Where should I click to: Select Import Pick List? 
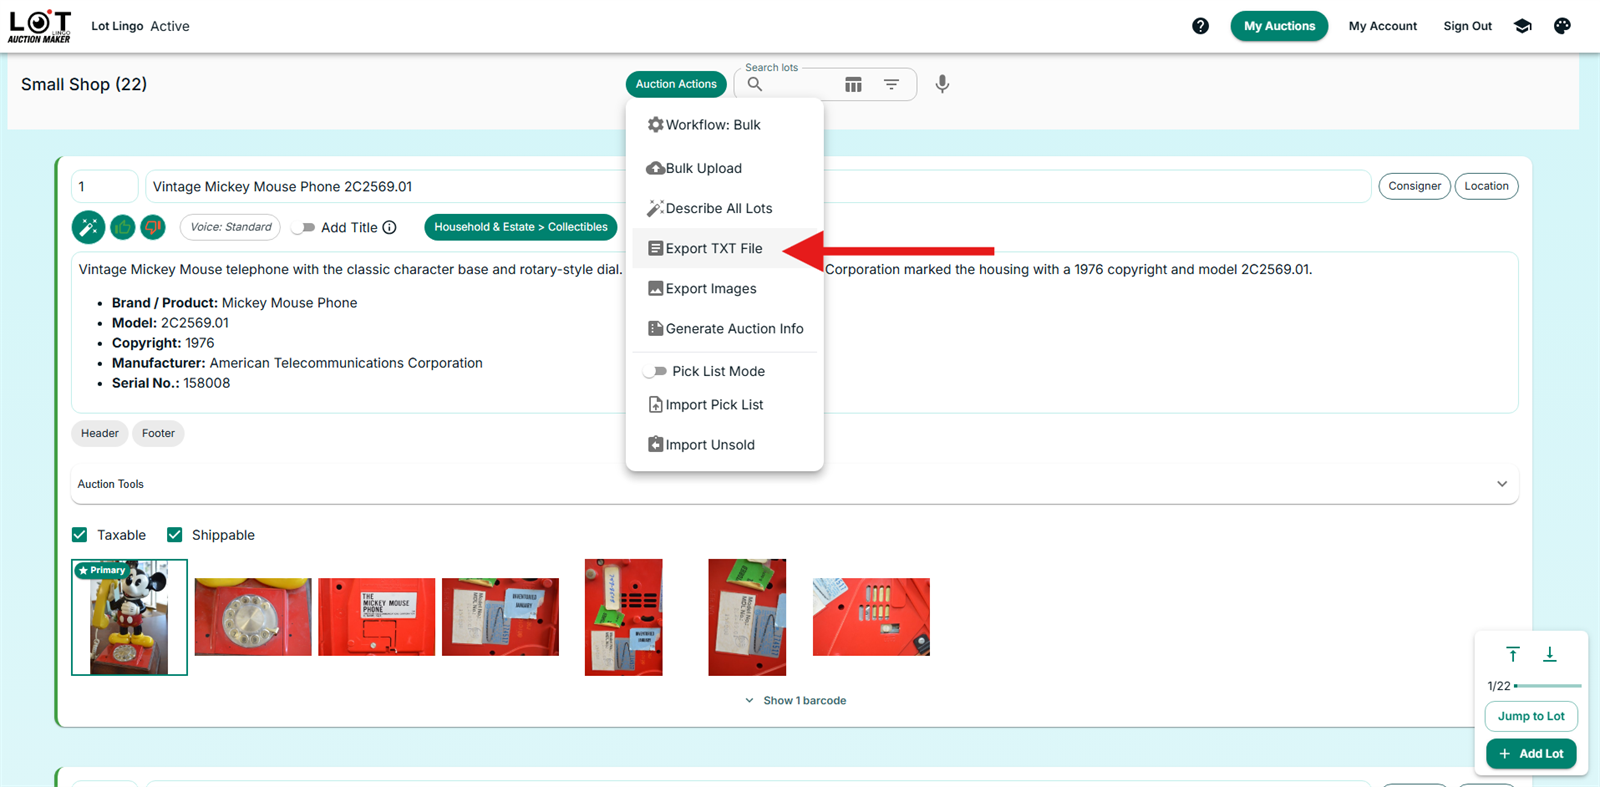point(725,404)
